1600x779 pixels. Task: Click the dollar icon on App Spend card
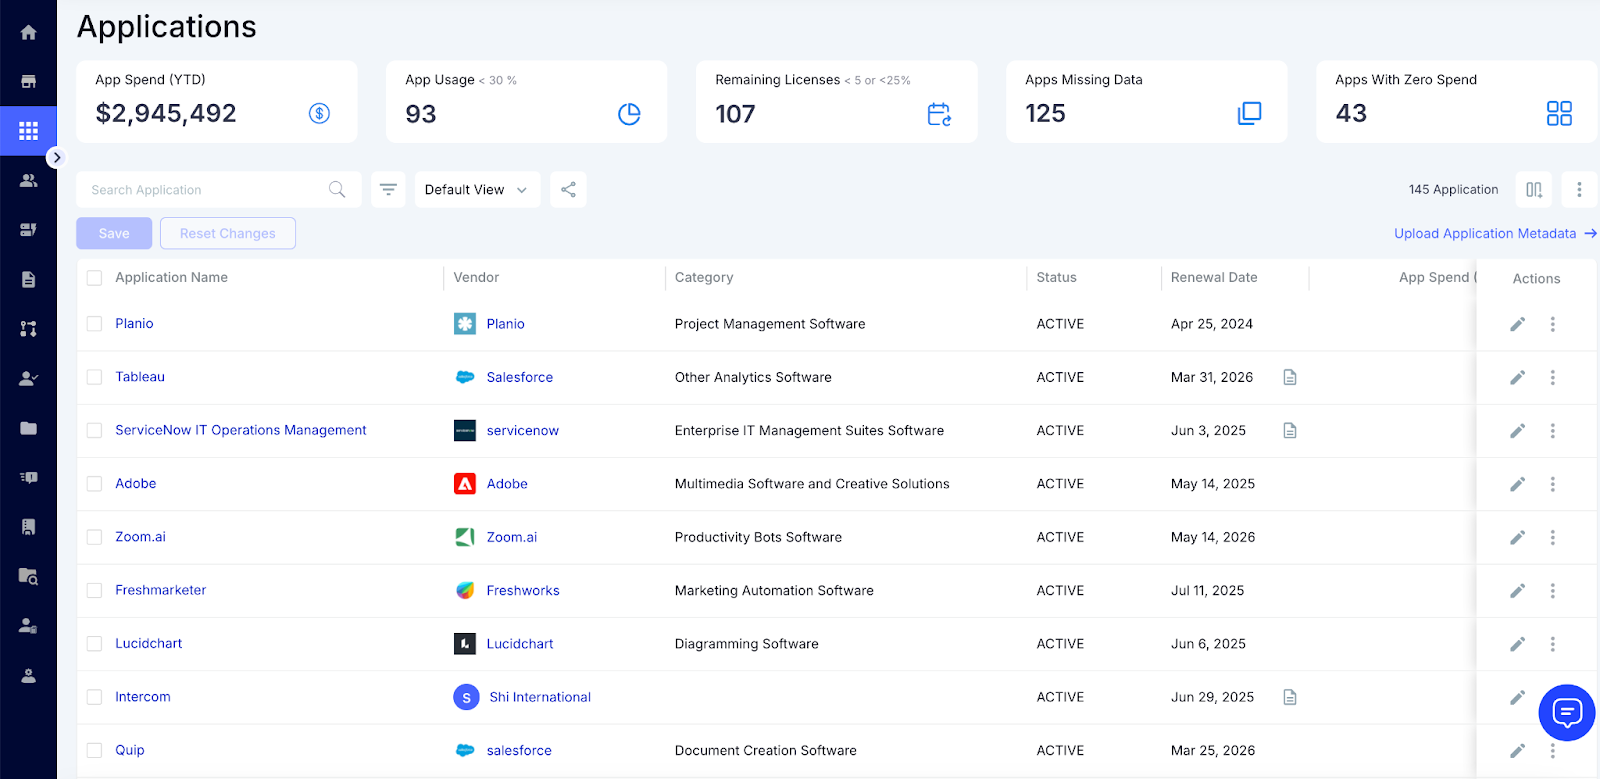pos(319,113)
